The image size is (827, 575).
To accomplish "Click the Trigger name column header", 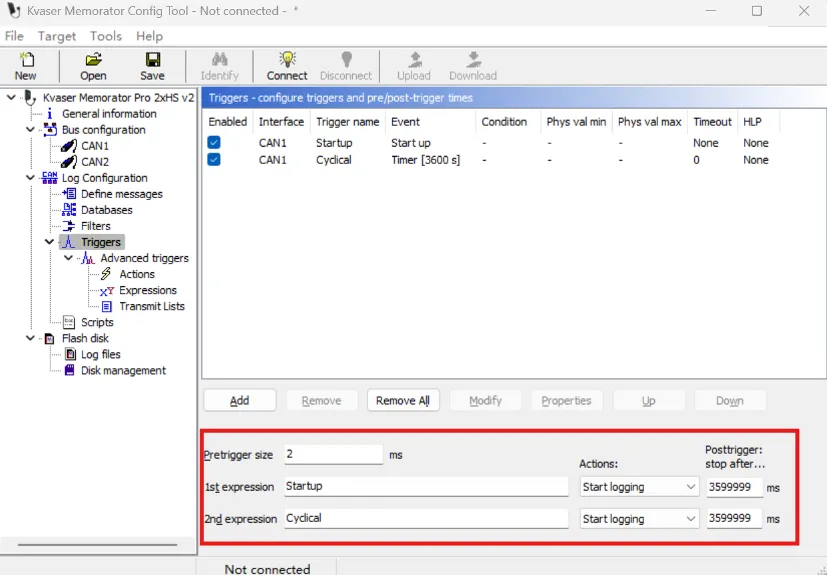I will tap(348, 122).
